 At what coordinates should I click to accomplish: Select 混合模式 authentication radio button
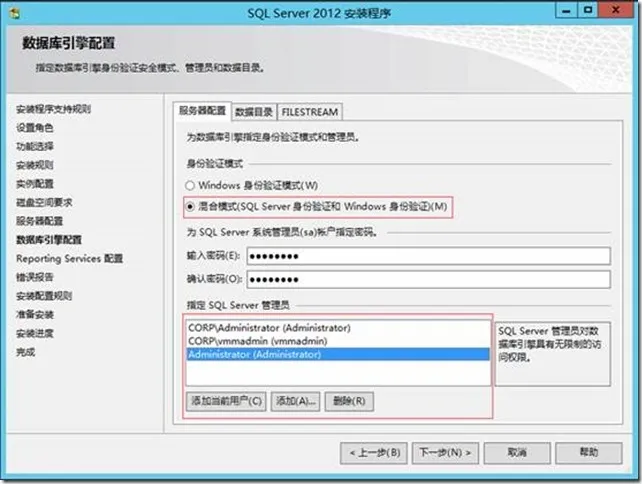tap(190, 207)
